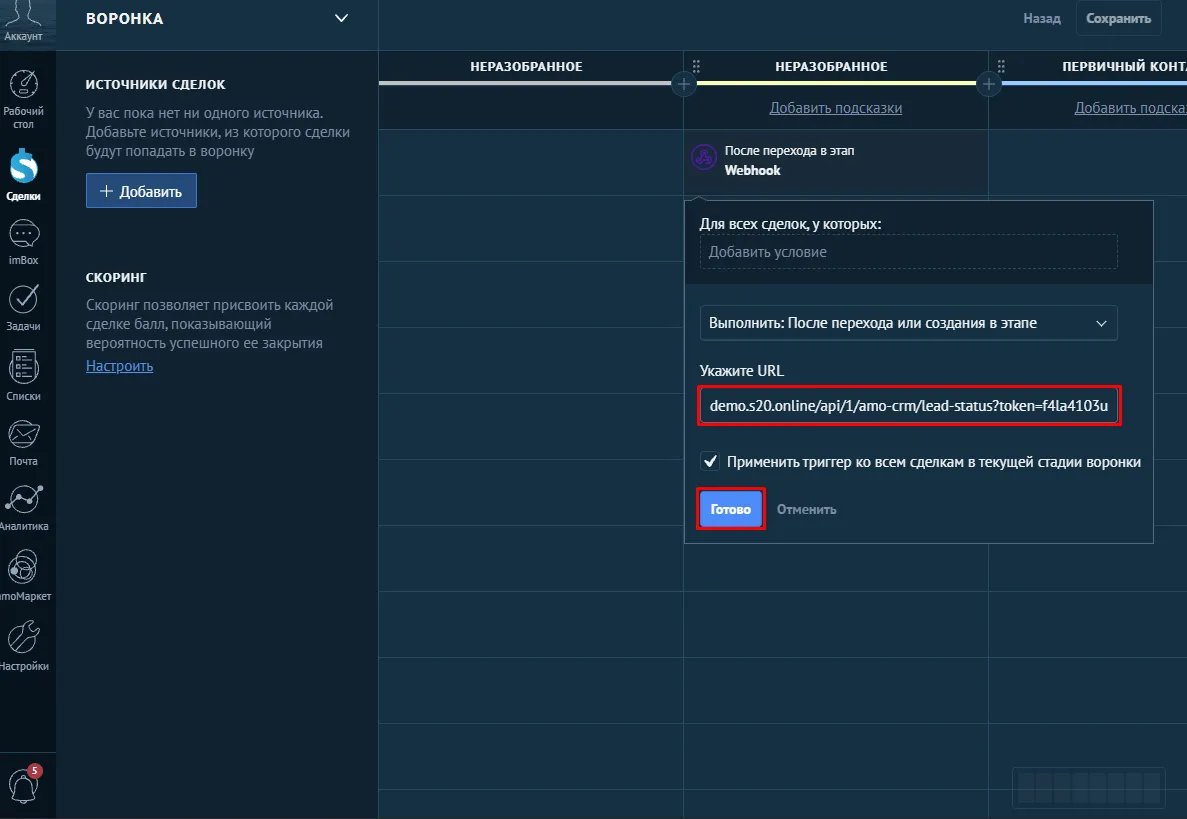Click the webhook URL input field
The width and height of the screenshot is (1187, 819).
(908, 406)
